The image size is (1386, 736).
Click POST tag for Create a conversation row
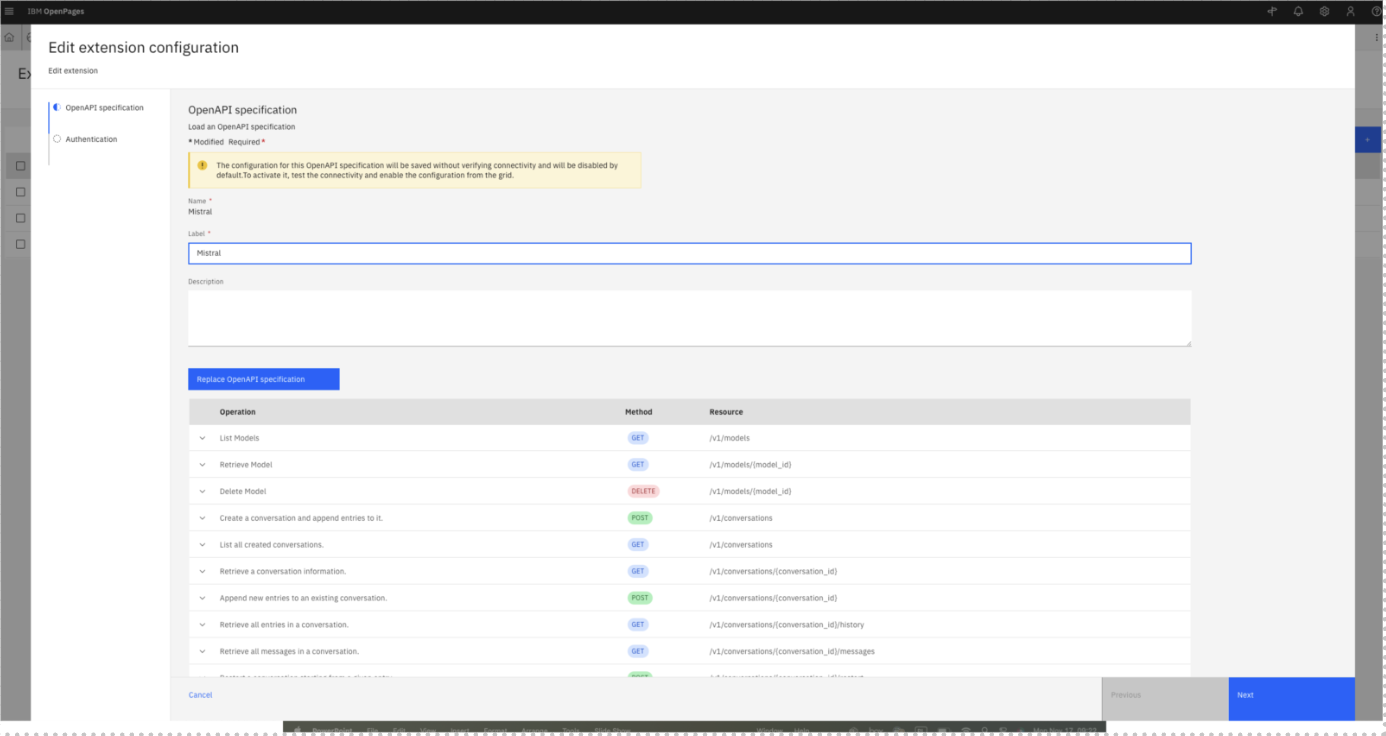pos(640,518)
